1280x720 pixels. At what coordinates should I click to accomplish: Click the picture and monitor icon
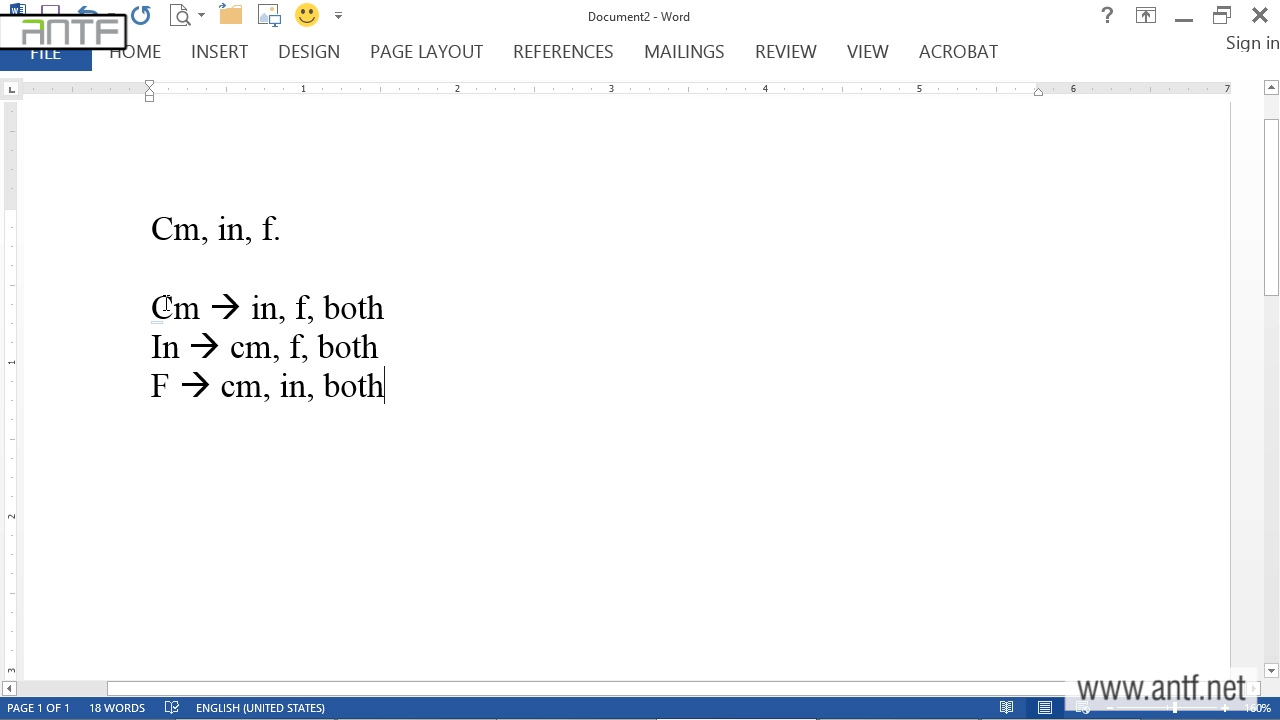pyautogui.click(x=269, y=15)
